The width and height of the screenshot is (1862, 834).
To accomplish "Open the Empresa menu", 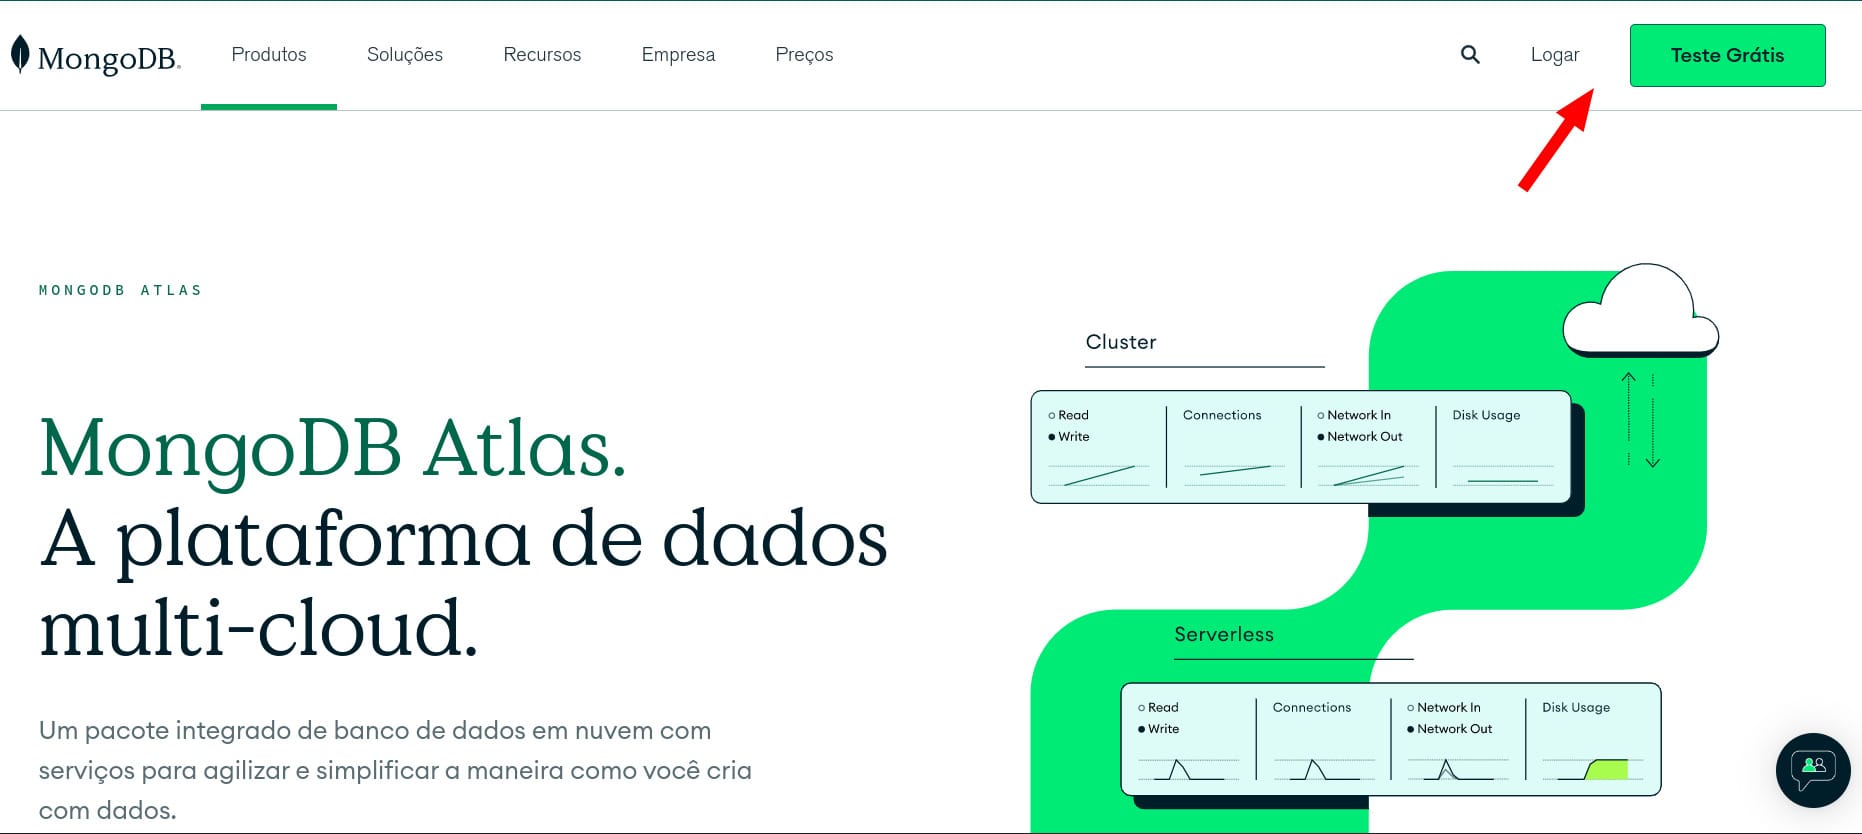I will [x=678, y=55].
